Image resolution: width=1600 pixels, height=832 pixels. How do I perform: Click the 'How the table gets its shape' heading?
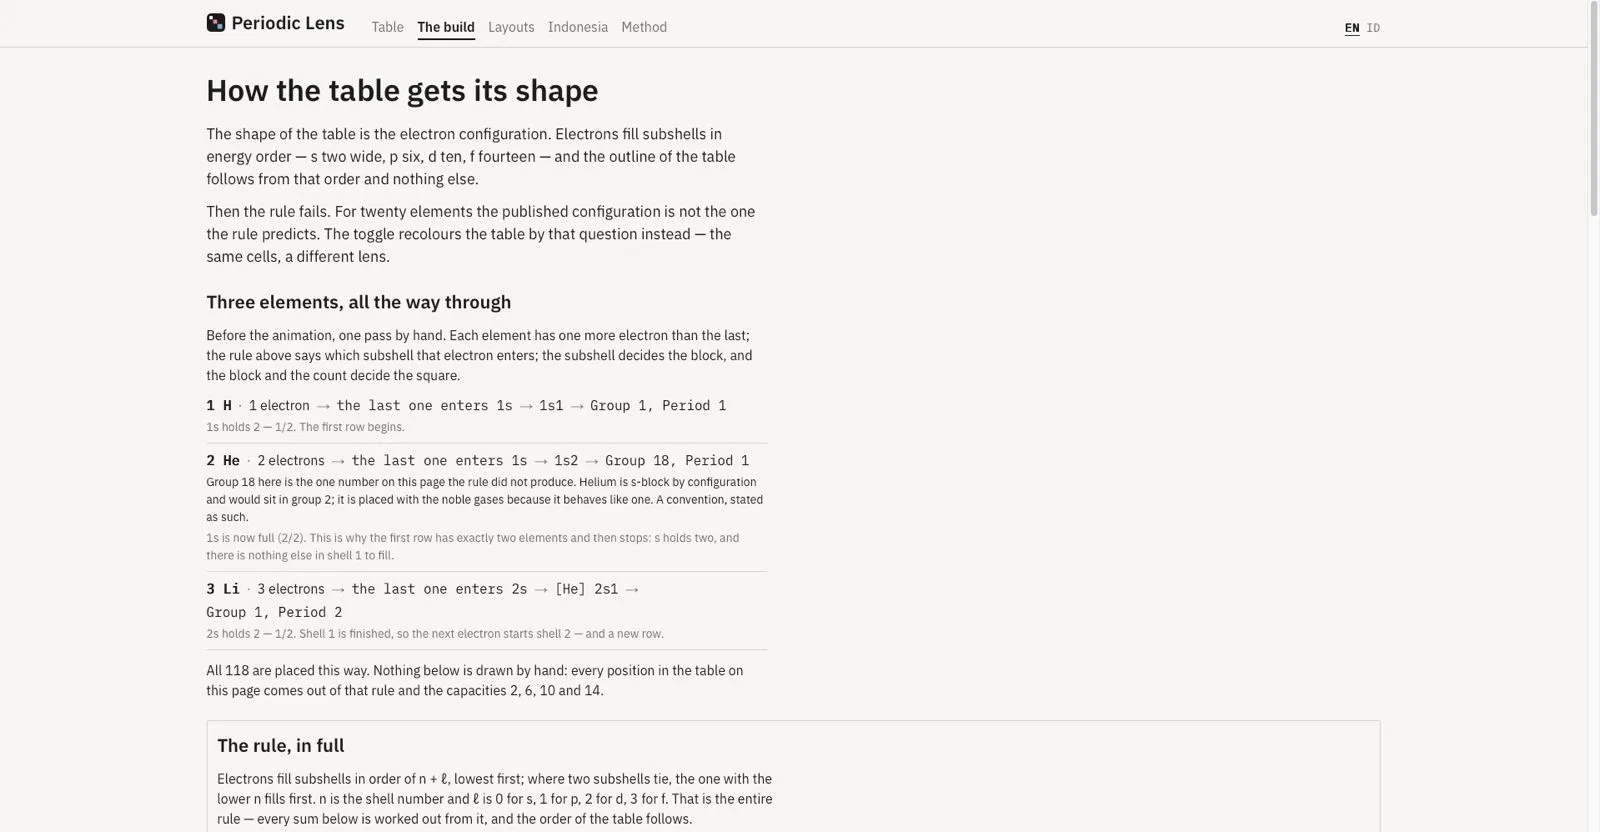(402, 90)
